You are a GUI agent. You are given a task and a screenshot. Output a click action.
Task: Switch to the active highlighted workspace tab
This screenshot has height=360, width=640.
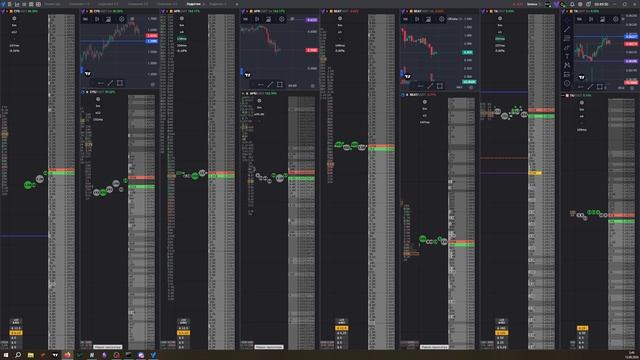pos(194,4)
